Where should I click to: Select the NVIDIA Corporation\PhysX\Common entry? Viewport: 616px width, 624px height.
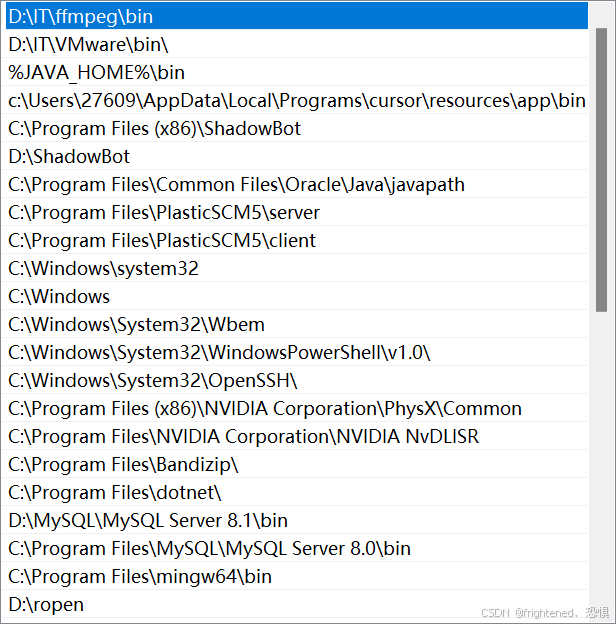(296, 408)
